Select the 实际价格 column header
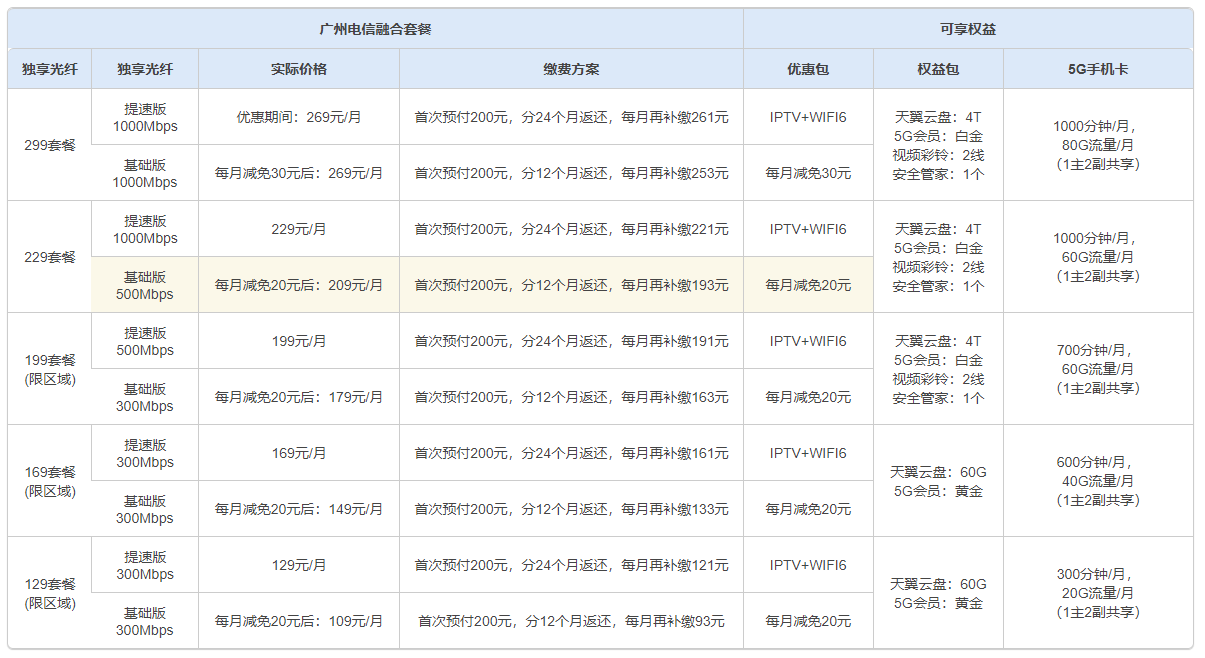 (299, 69)
